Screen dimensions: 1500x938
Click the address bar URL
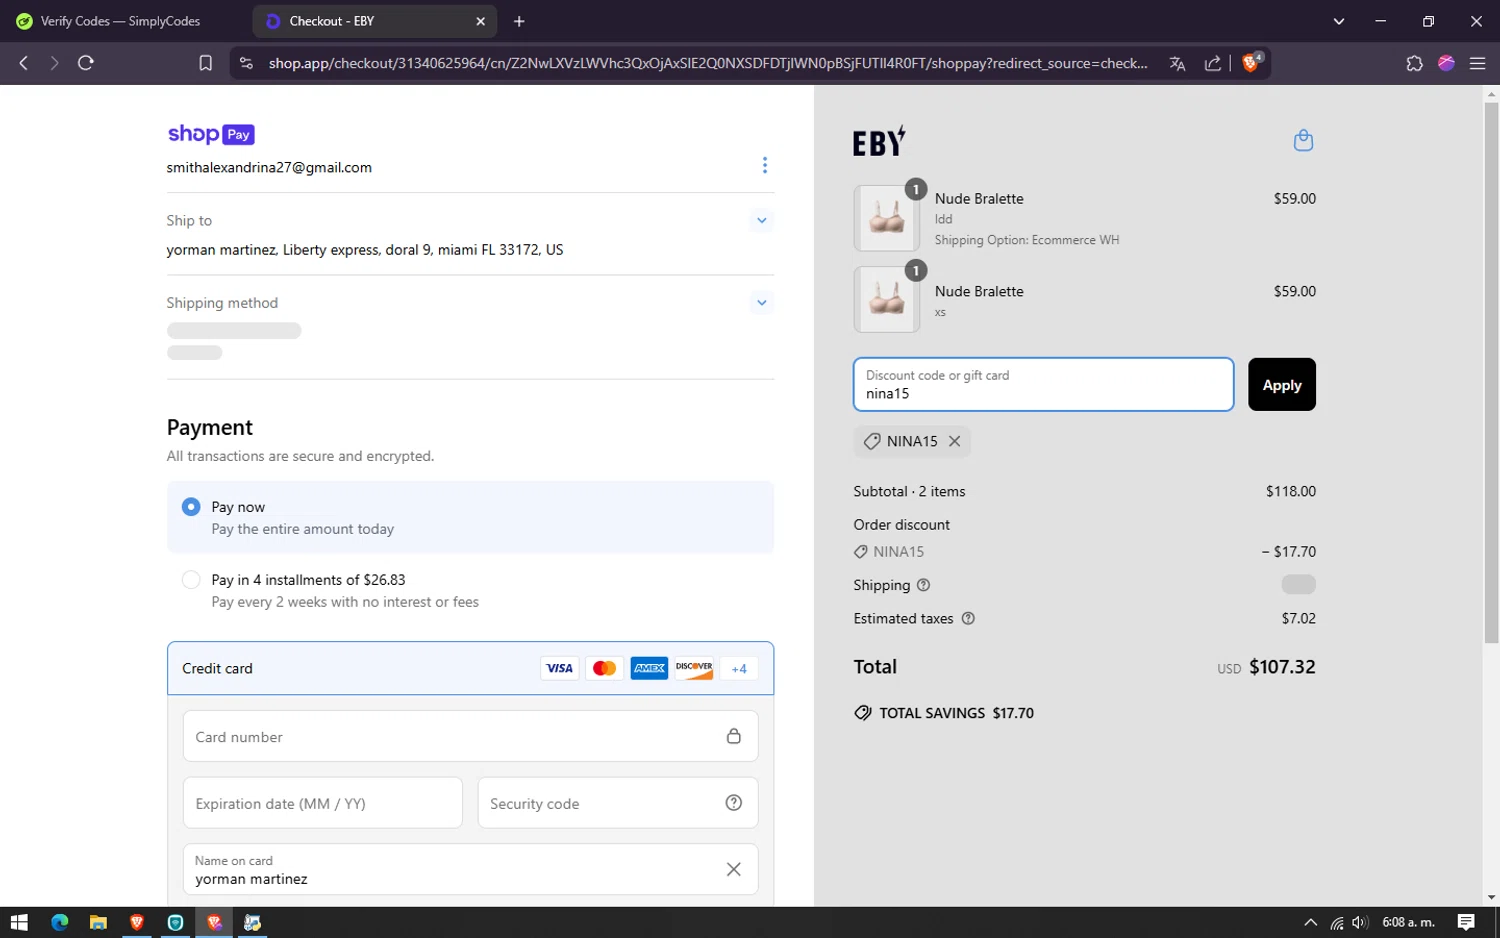click(708, 63)
